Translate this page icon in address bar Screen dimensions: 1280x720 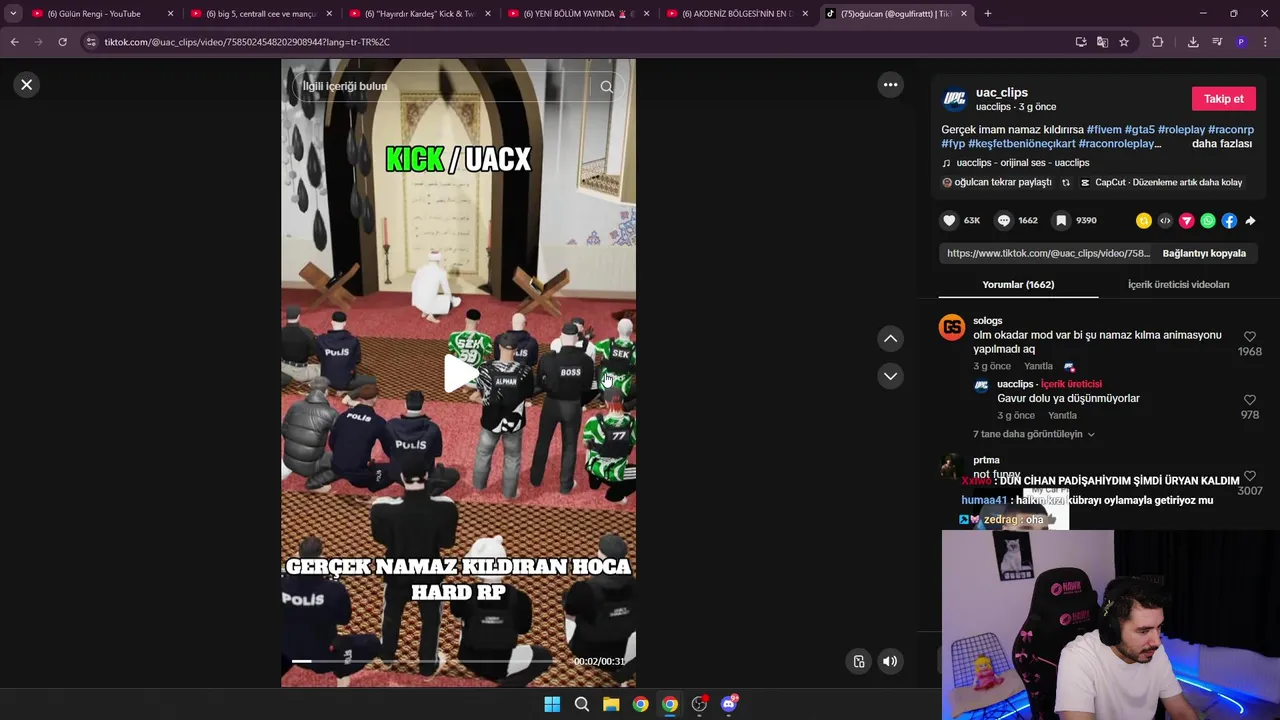[1102, 42]
